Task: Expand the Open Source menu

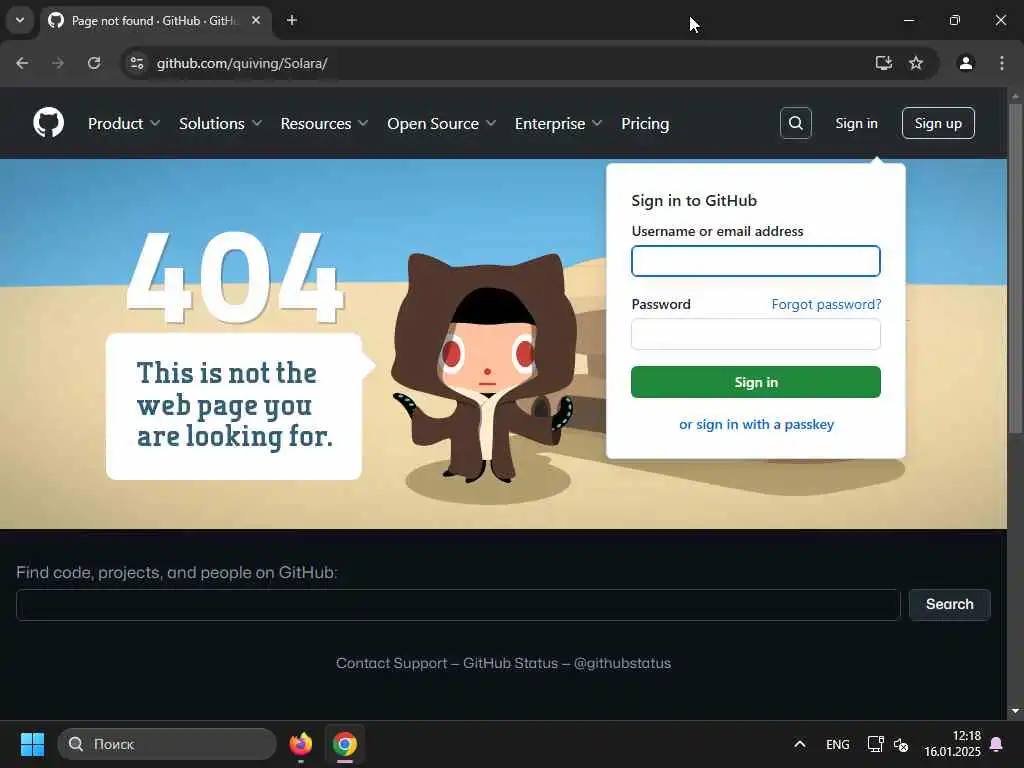Action: (x=441, y=123)
